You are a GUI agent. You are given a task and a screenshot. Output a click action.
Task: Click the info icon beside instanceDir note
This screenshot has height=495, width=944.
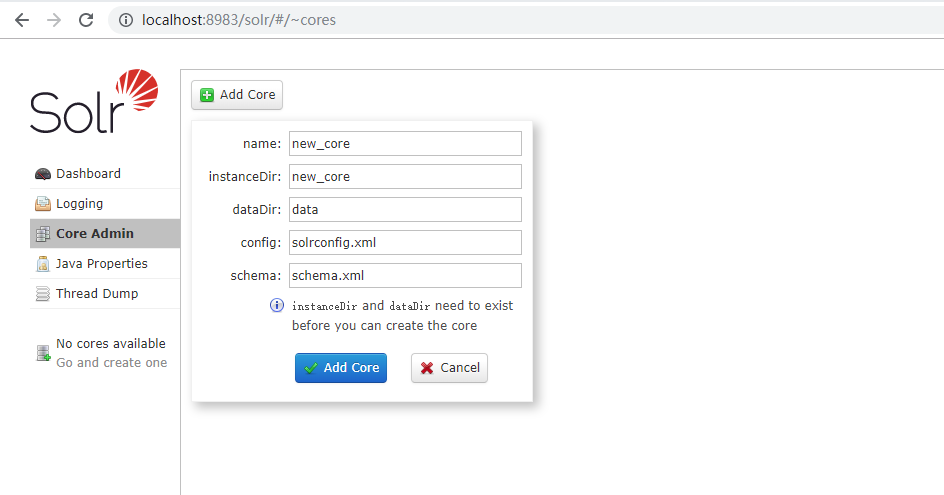276,305
